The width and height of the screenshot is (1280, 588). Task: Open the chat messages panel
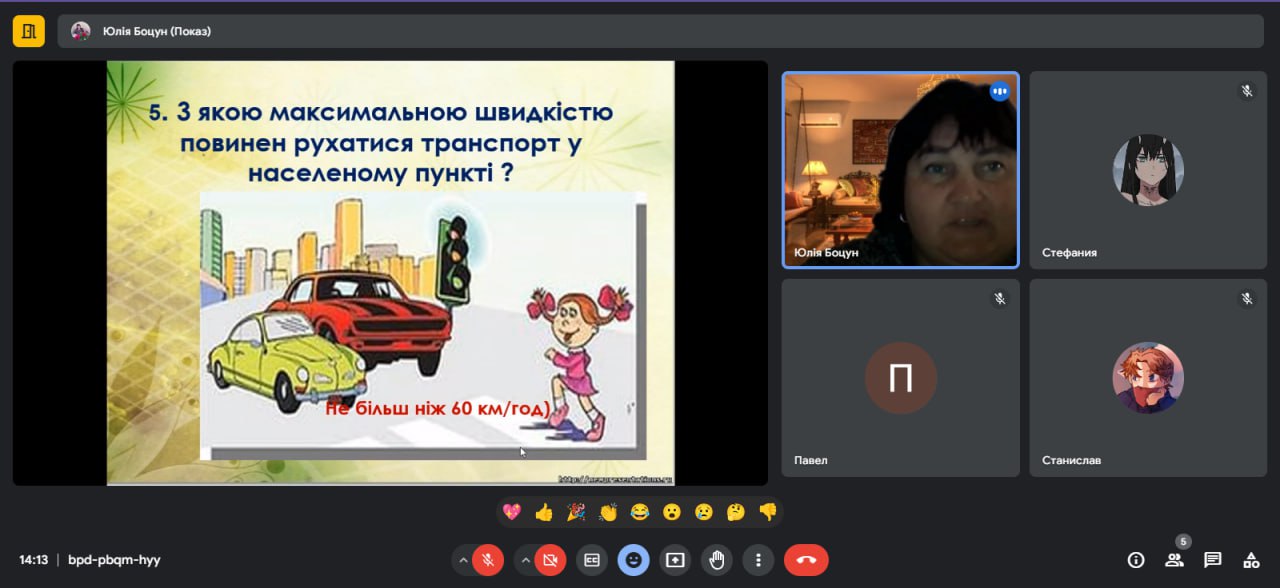click(x=1212, y=560)
